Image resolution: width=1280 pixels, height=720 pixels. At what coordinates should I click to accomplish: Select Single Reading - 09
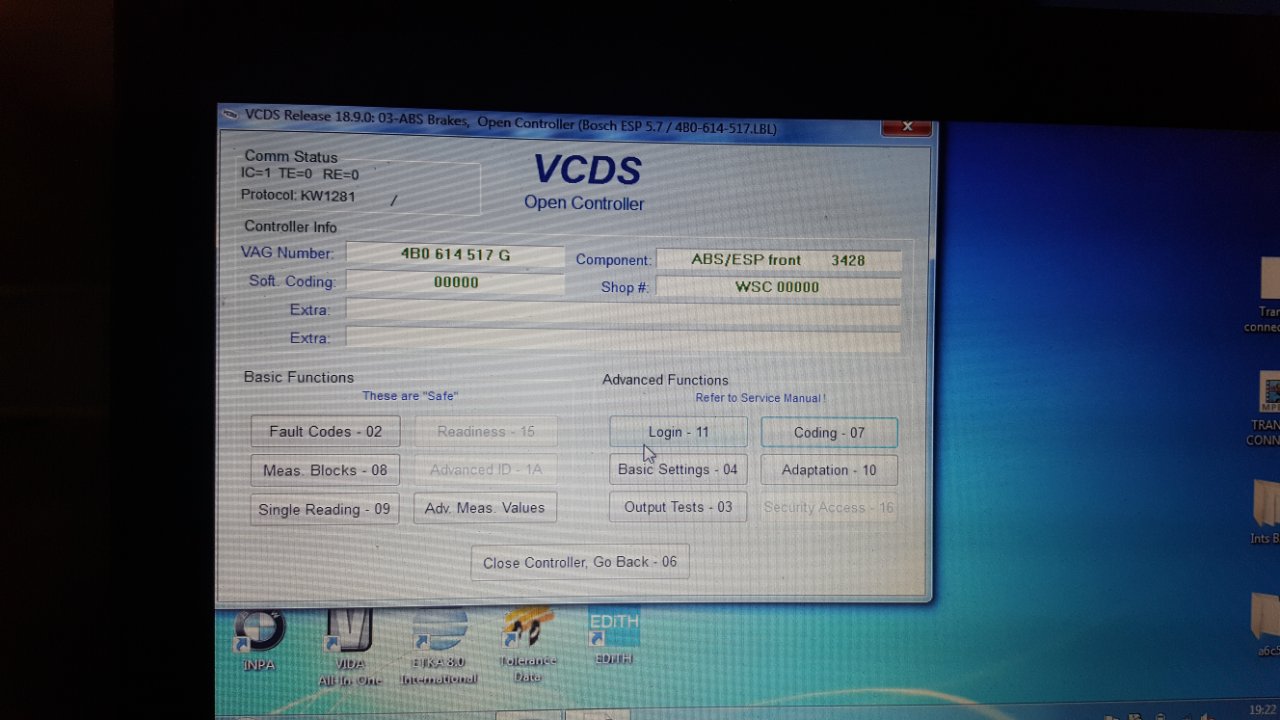(324, 509)
